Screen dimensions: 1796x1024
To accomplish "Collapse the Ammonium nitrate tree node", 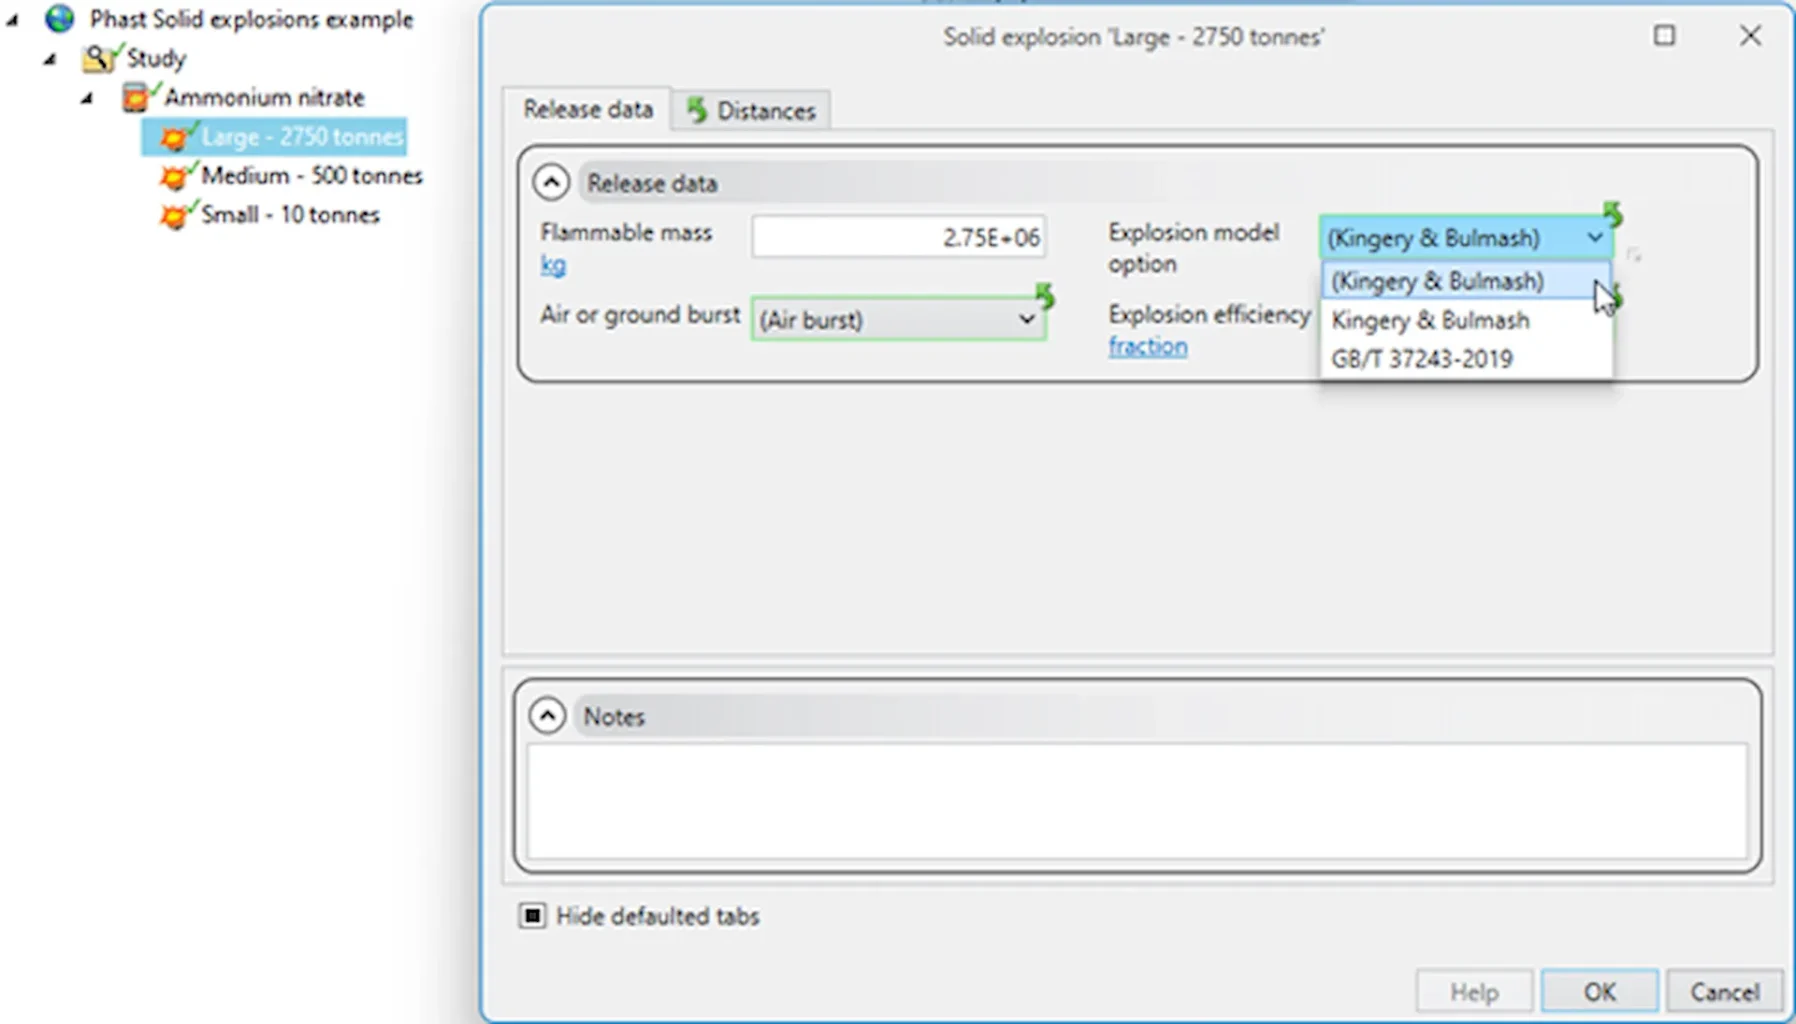I will coord(88,98).
